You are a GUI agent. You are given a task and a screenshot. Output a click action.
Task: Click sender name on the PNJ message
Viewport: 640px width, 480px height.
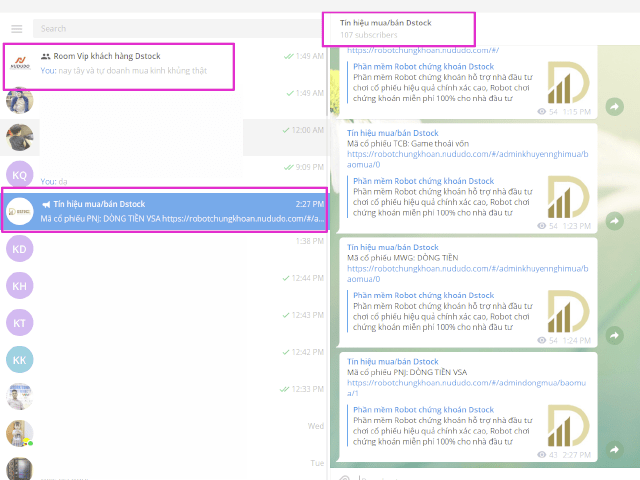[393, 362]
